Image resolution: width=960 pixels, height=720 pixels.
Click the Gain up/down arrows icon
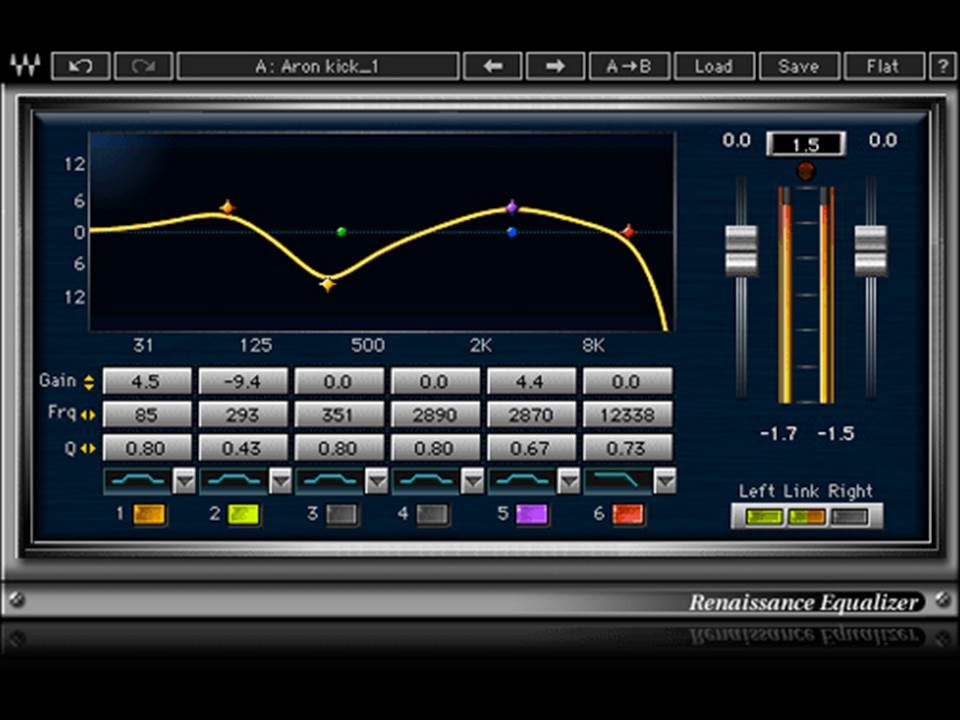(89, 382)
